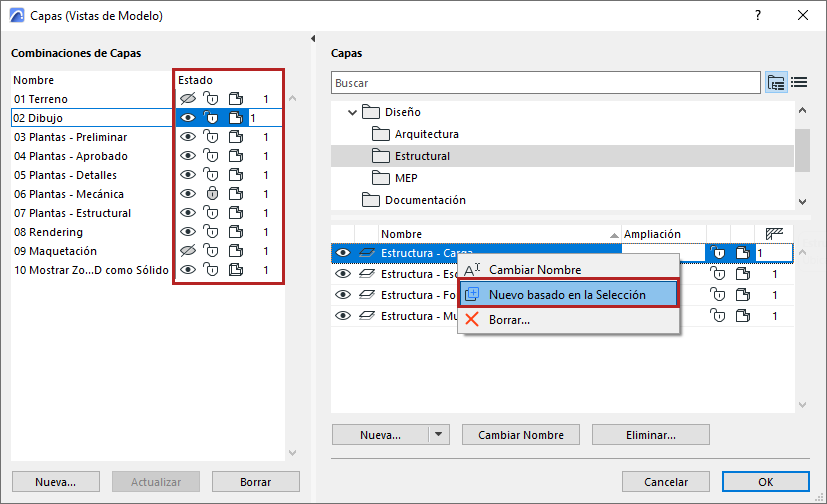The height and width of the screenshot is (504, 827).
Task: Click unlock icon for 01 Terreno combination
Action: tap(211, 99)
